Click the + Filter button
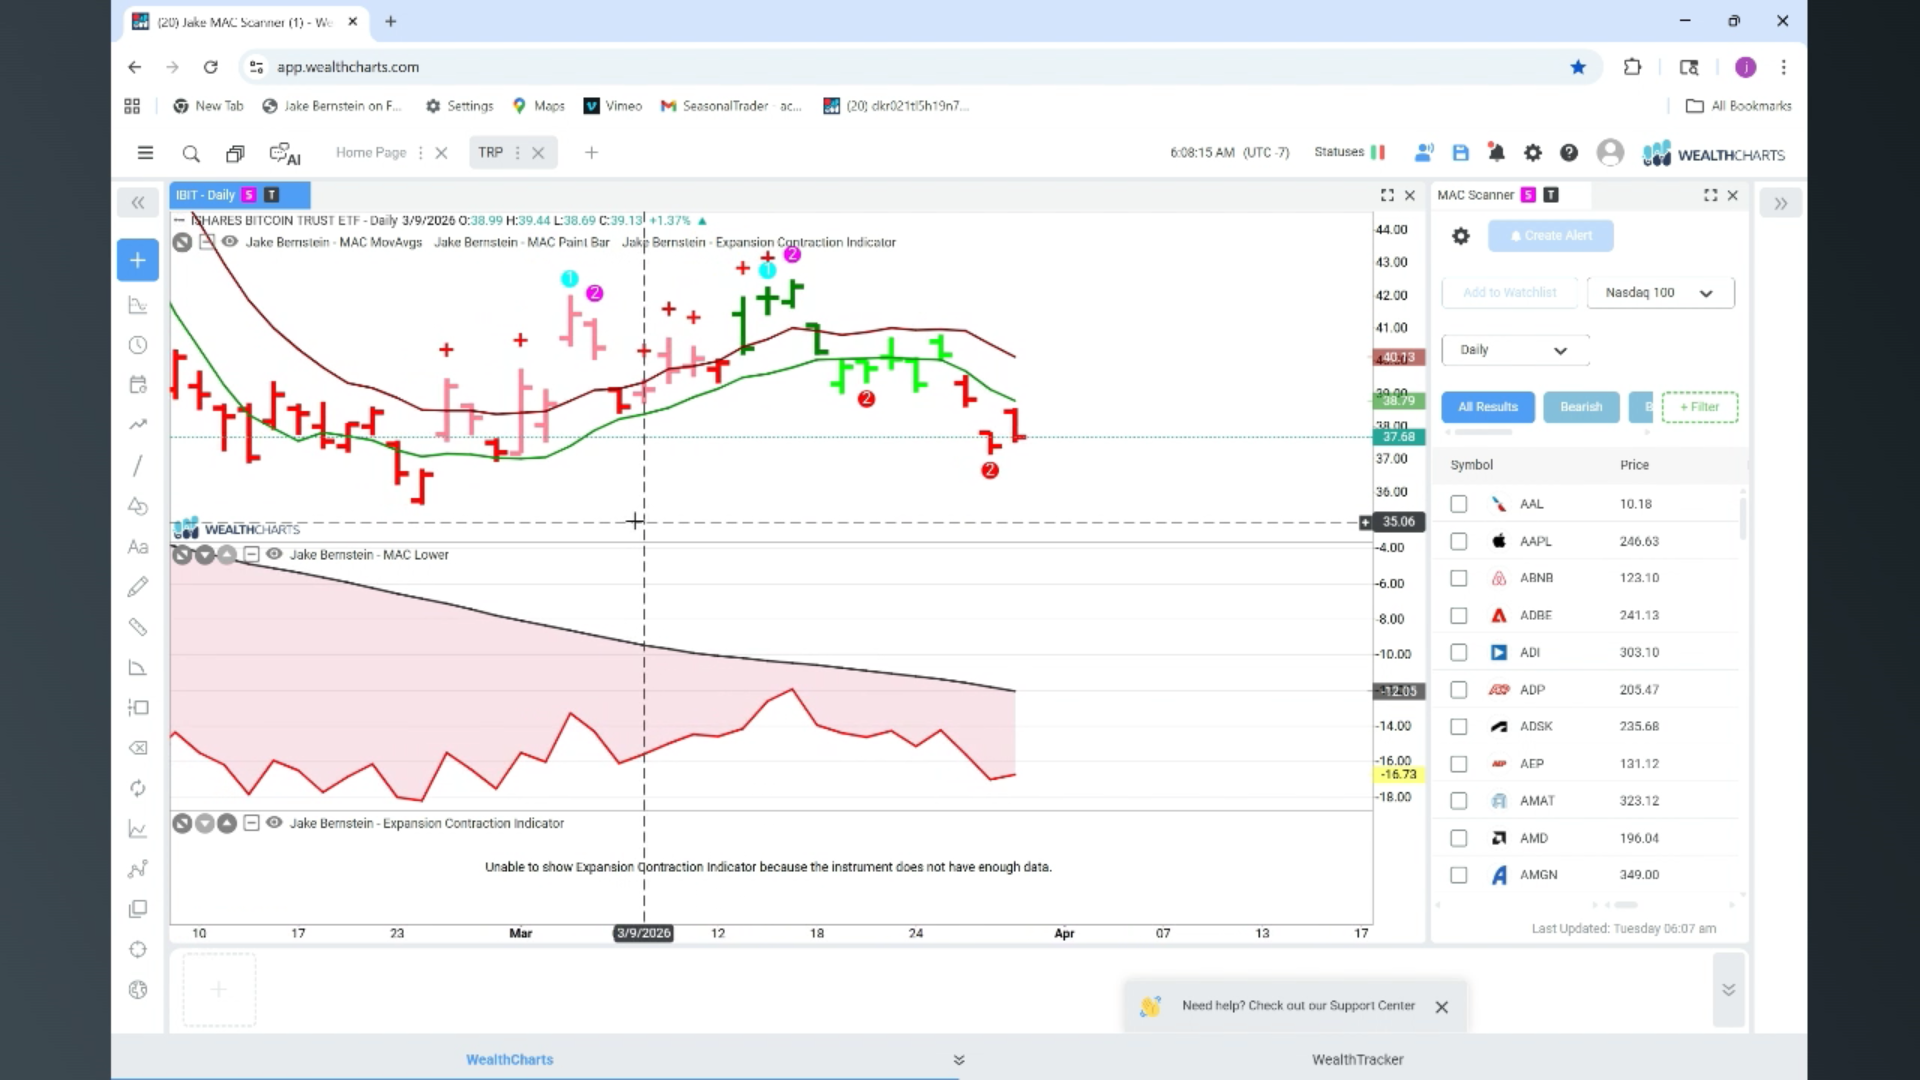The image size is (1920, 1080). (1699, 407)
